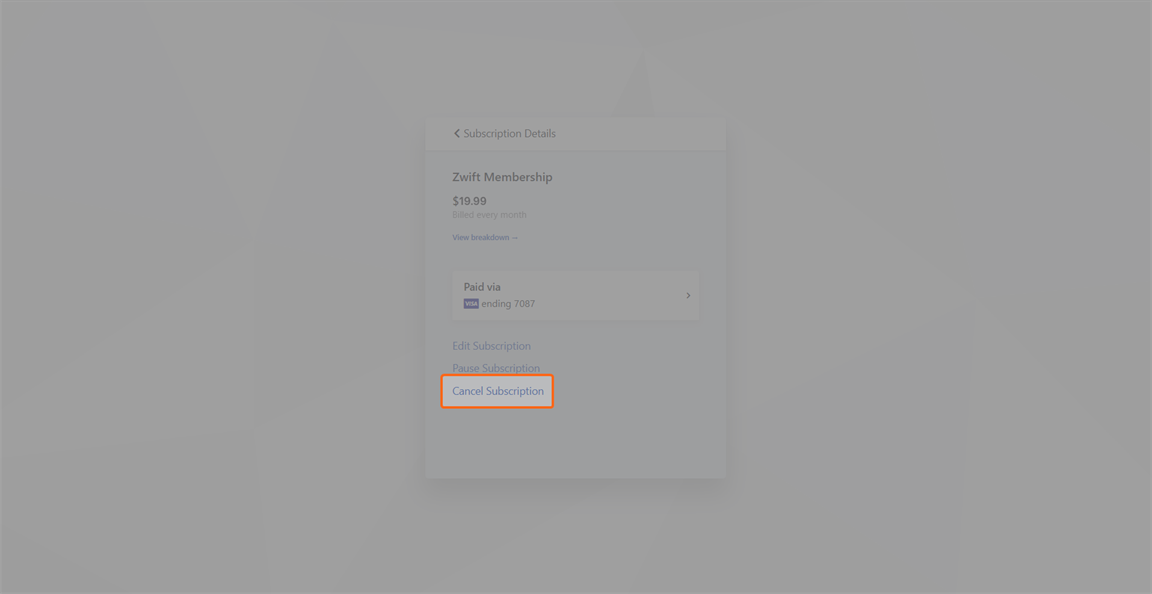The height and width of the screenshot is (594, 1152).
Task: Click the 'Billed every month' text
Action: 489,215
